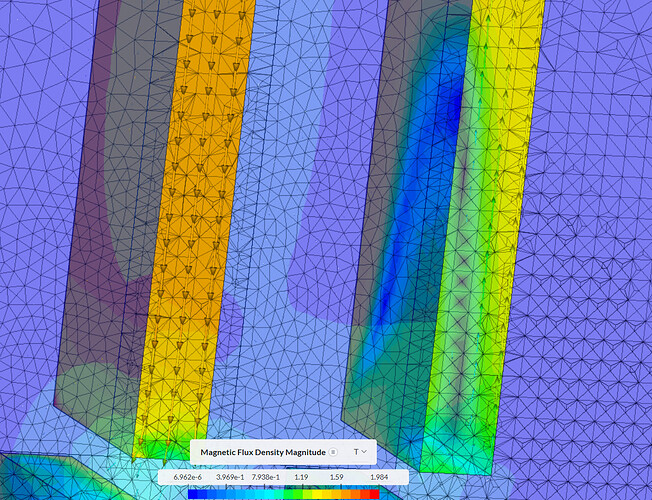Select the legend value 3.969e-1
Viewport: 652px width, 500px height.
pos(230,477)
